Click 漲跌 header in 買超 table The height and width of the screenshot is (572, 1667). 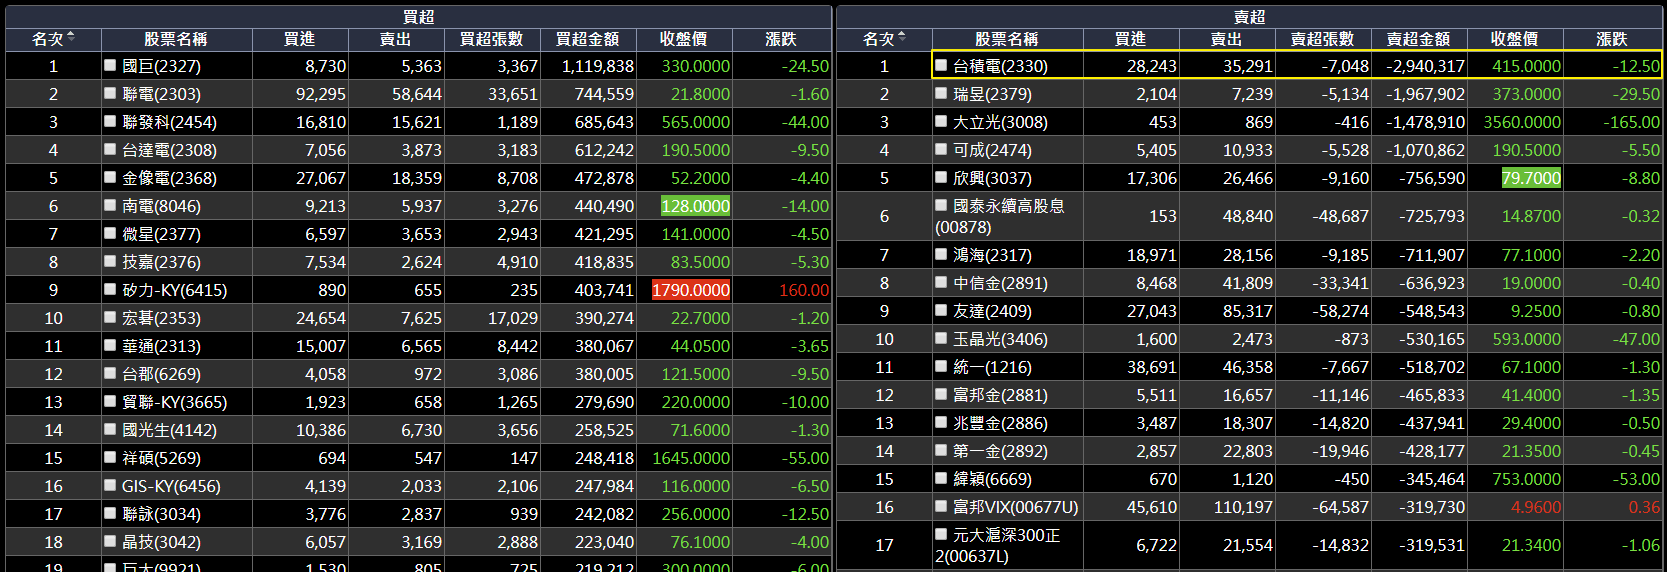pos(781,39)
